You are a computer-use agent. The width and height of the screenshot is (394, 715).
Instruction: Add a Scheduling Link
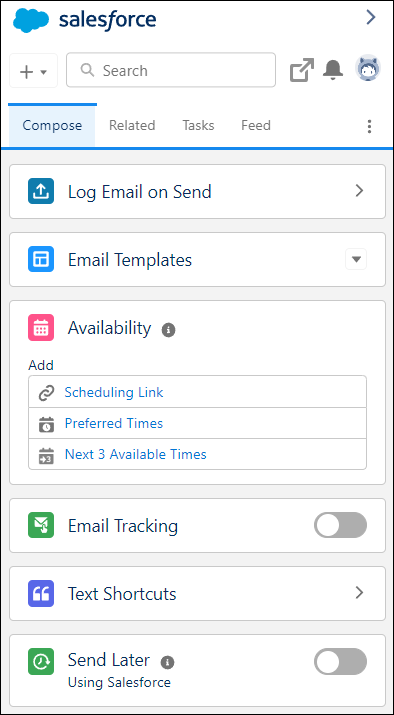[x=114, y=392]
